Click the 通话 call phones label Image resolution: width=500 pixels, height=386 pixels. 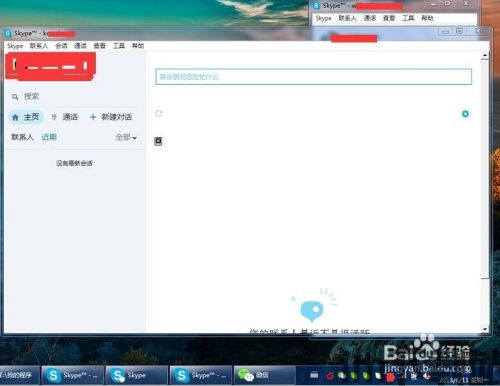click(70, 117)
